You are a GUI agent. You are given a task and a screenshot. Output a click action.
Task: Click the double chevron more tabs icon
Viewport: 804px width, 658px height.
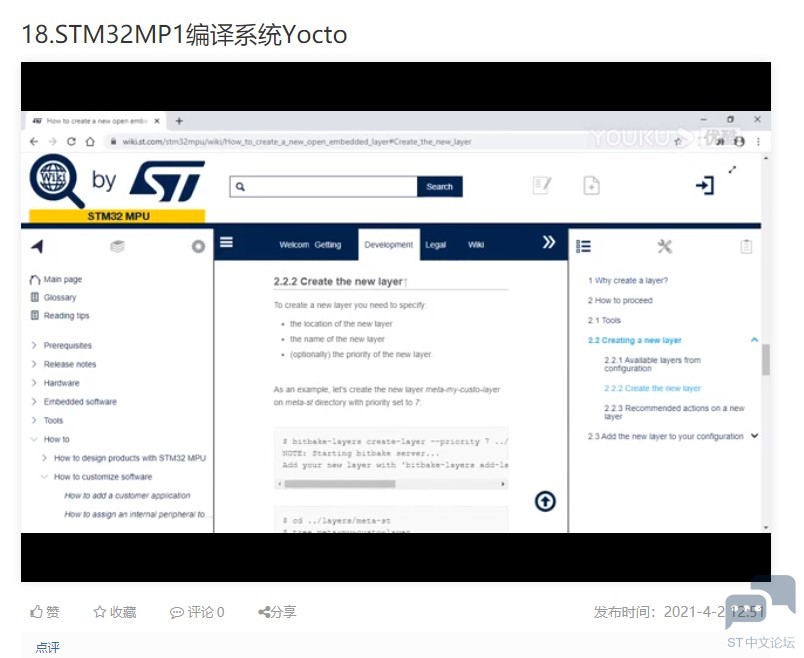coord(549,242)
